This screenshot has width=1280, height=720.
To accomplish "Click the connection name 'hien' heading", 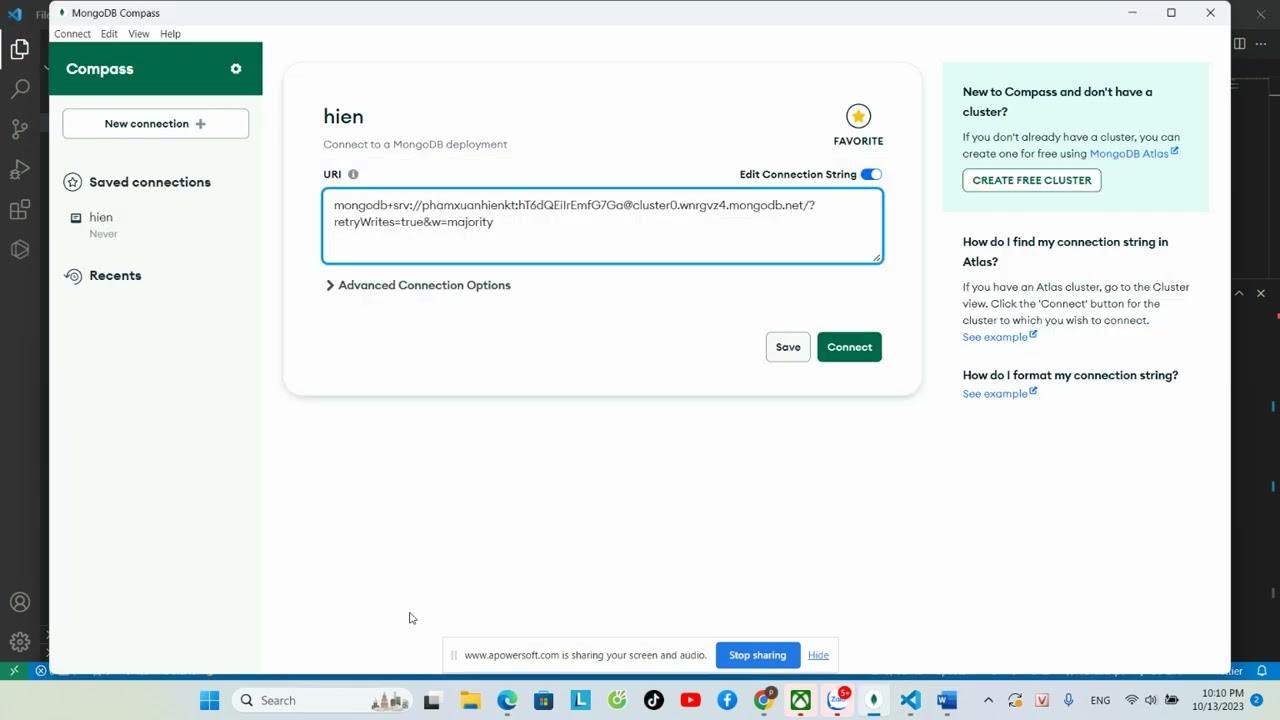I will [x=343, y=117].
